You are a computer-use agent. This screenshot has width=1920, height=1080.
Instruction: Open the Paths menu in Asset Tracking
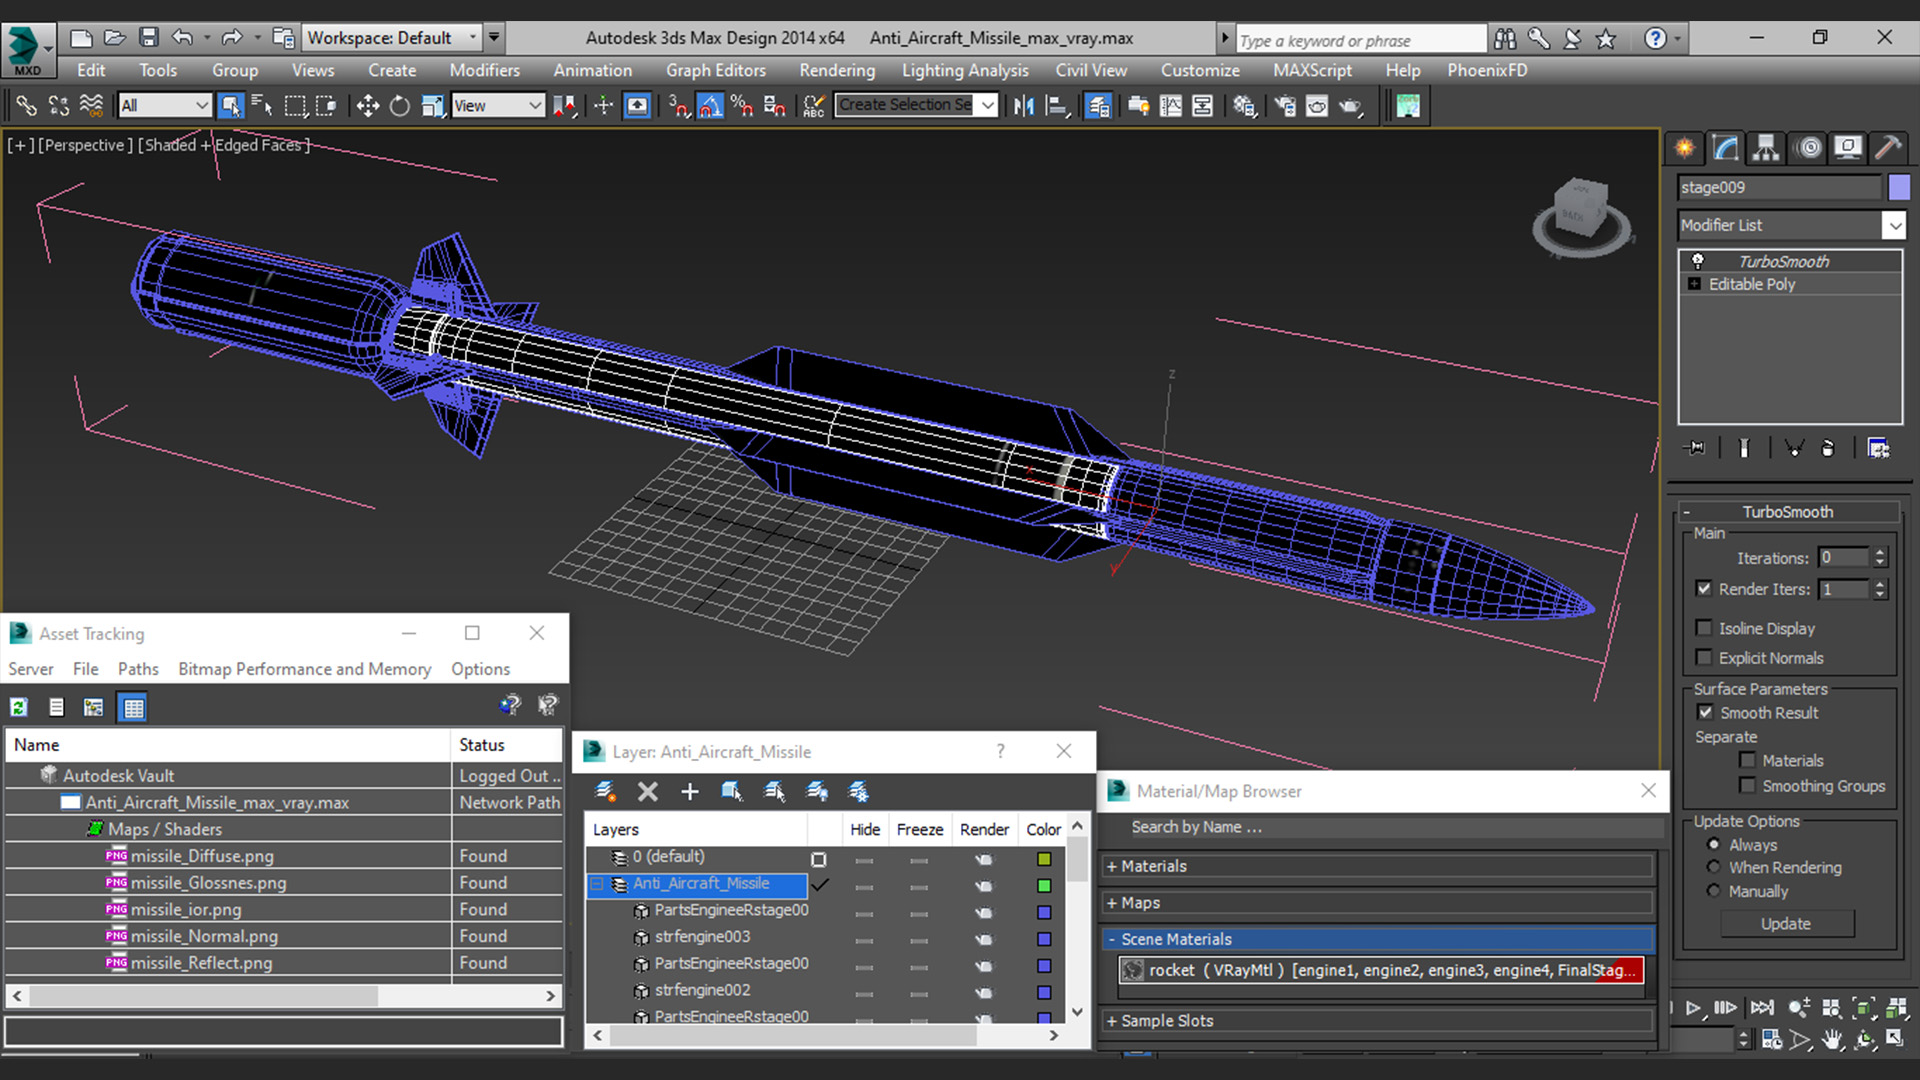click(x=138, y=669)
